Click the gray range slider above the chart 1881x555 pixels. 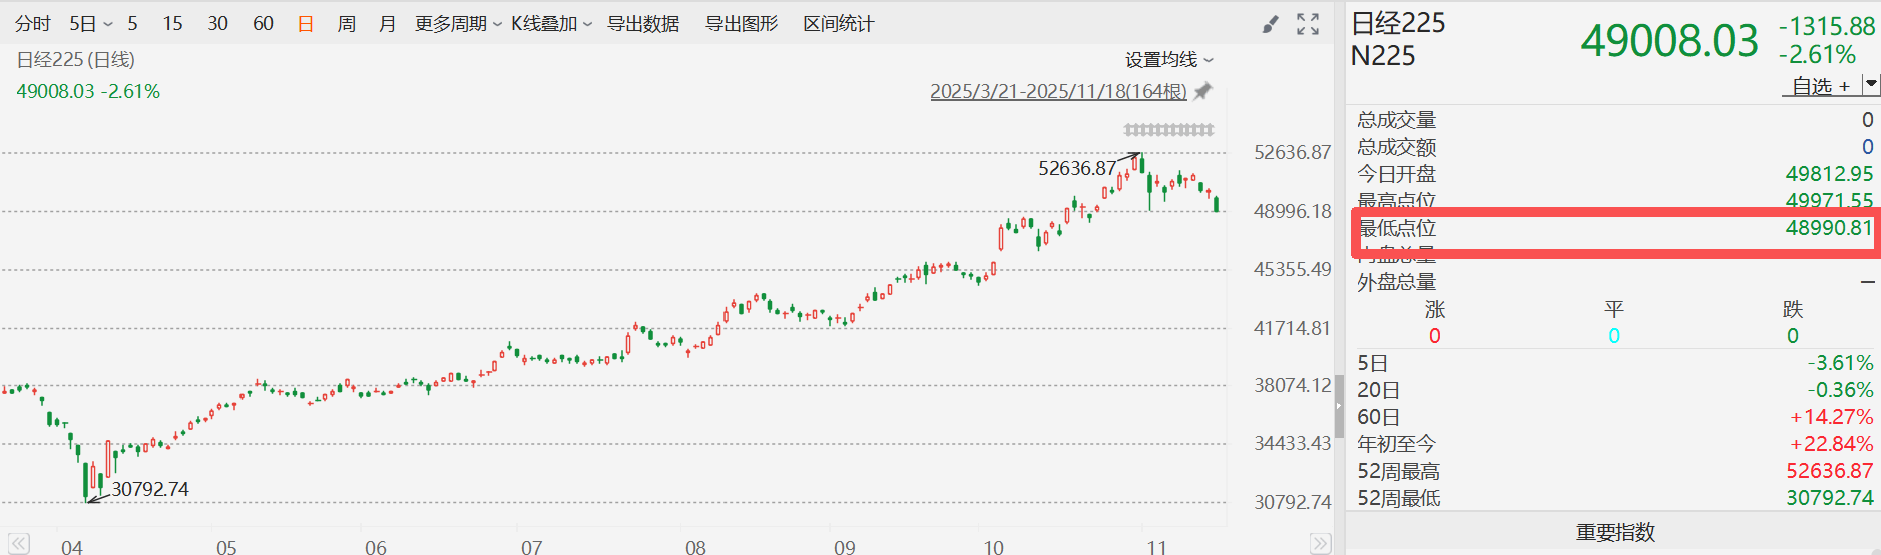(1168, 130)
